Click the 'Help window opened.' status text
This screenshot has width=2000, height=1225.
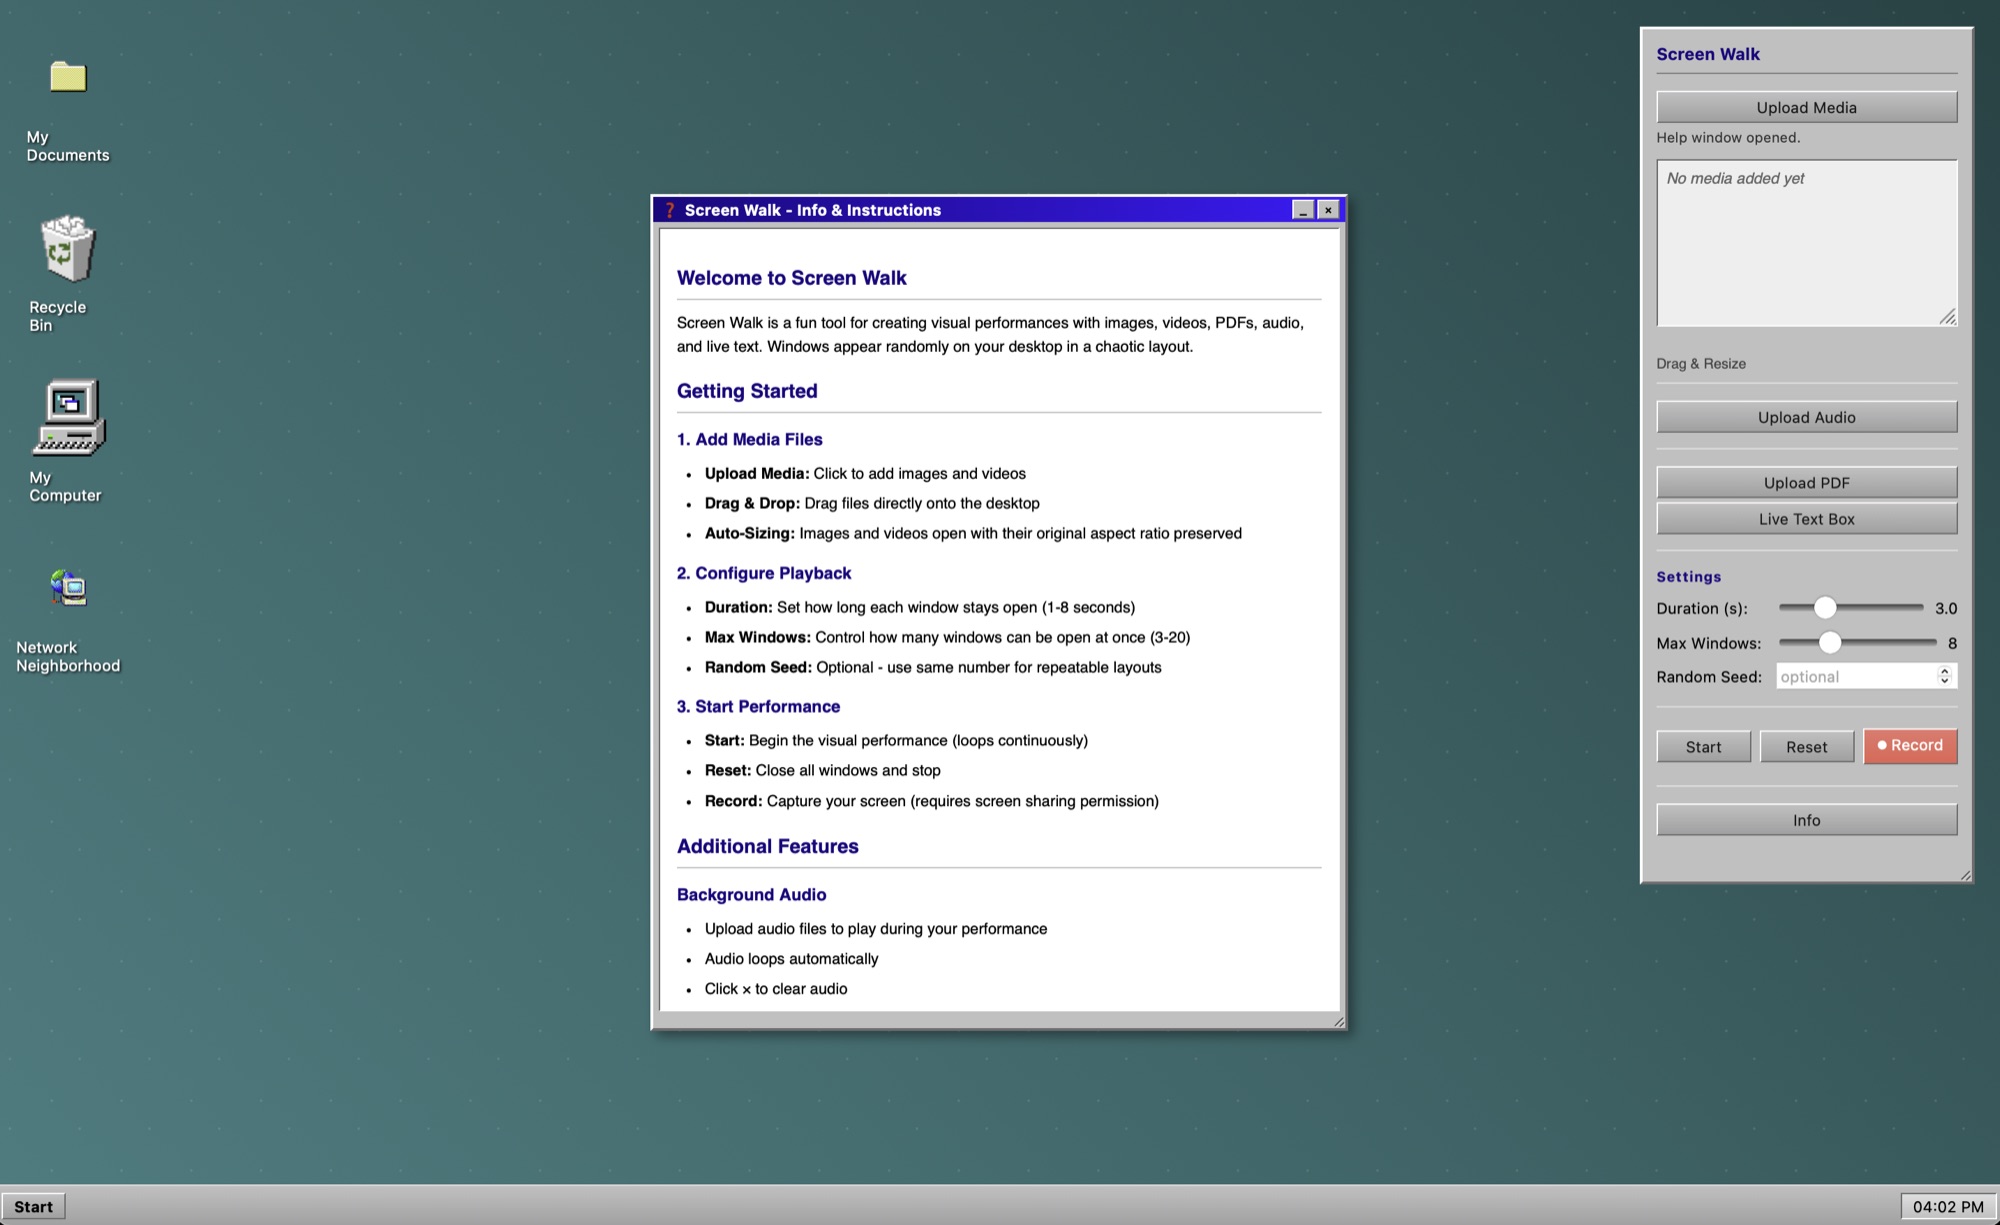[x=1727, y=137]
